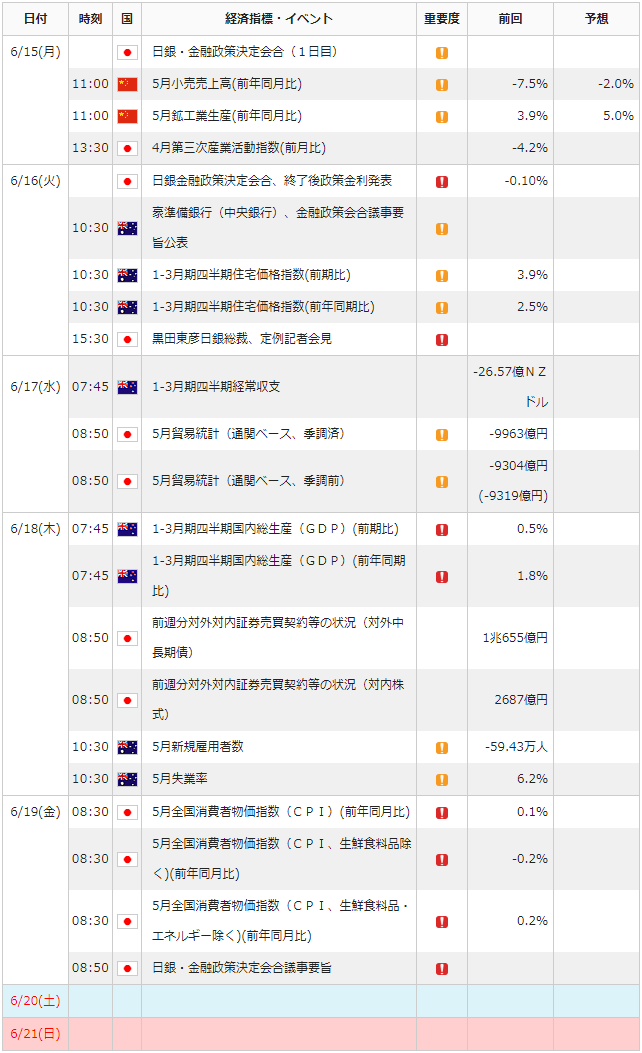Click the Japan flag for 日銀・金融政策決定会合議事要旨
This screenshot has height=1053, width=642.
(127, 968)
